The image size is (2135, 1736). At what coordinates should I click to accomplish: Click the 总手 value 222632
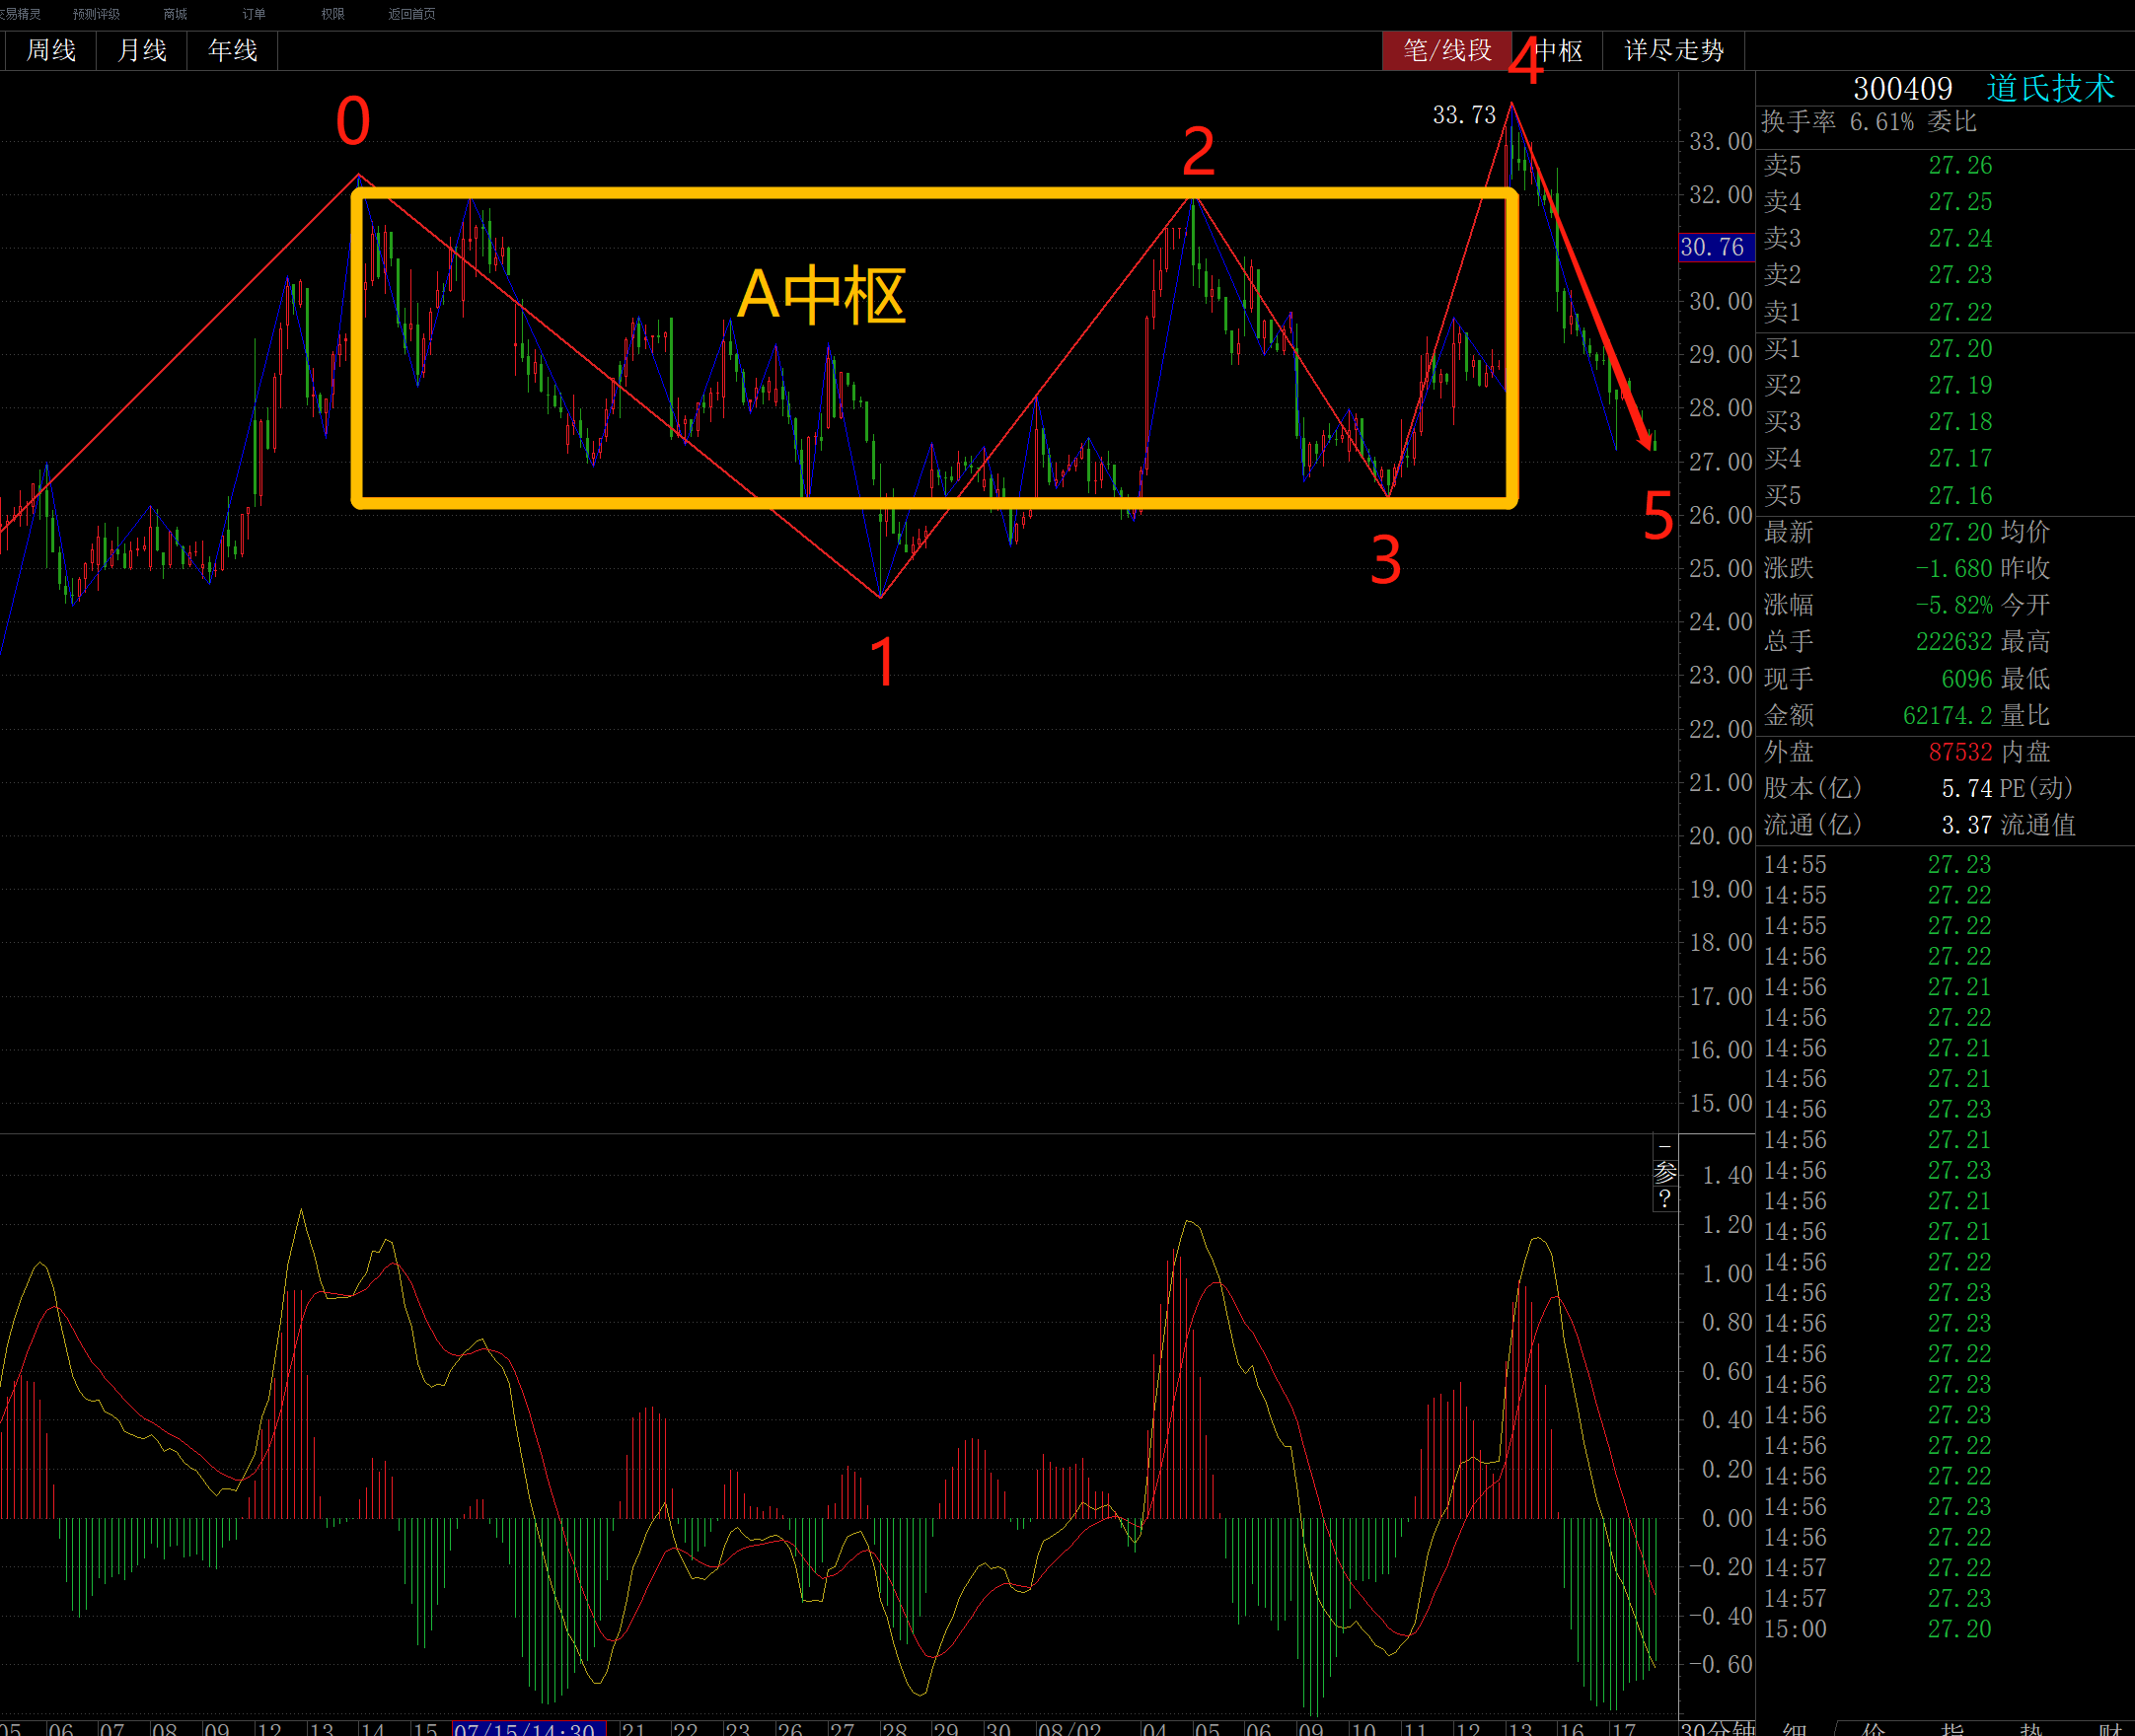[x=1954, y=642]
